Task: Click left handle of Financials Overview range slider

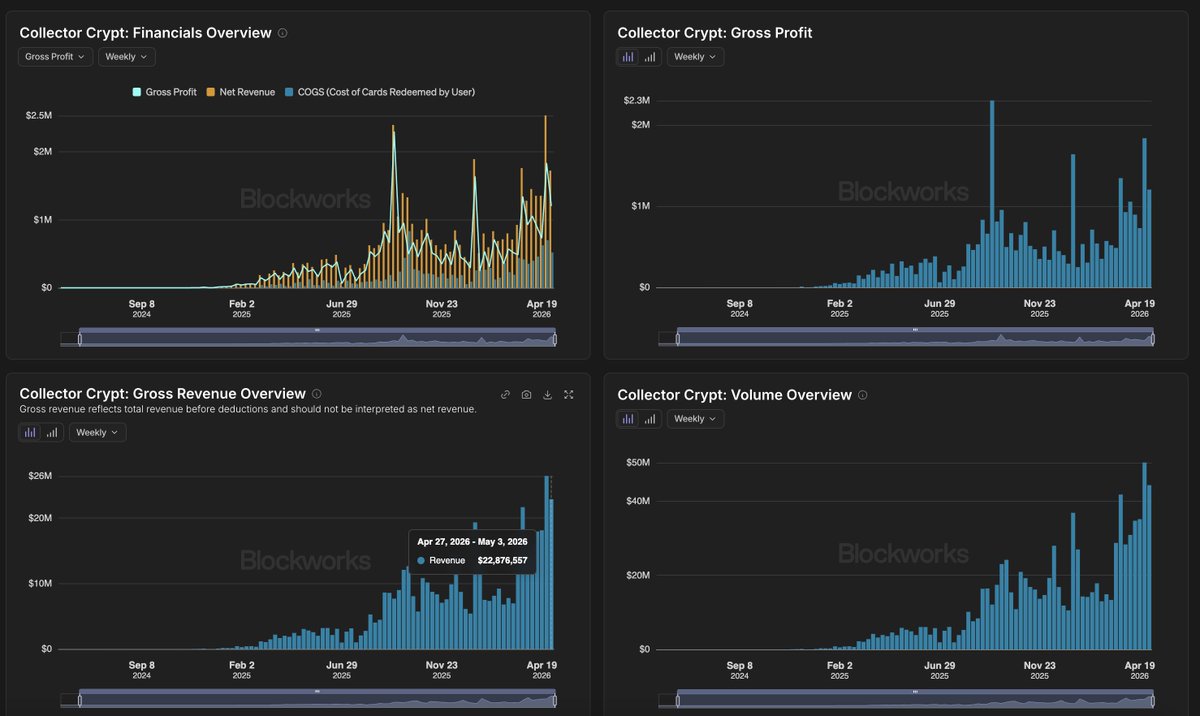Action: pyautogui.click(x=80, y=340)
